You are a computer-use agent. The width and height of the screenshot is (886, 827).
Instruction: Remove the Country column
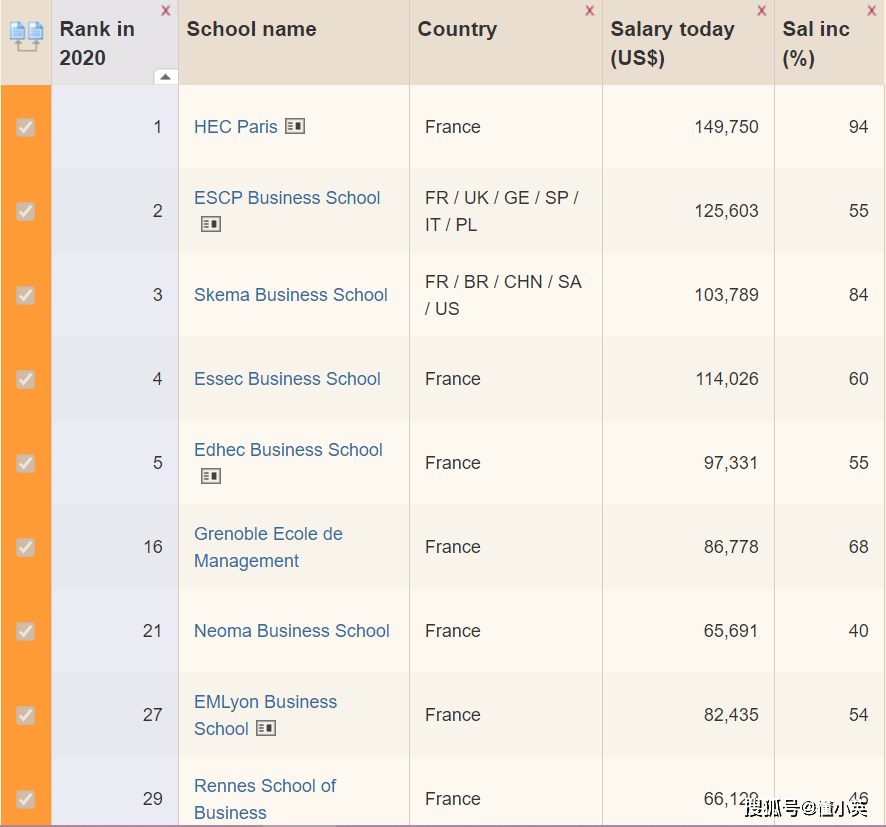(589, 11)
